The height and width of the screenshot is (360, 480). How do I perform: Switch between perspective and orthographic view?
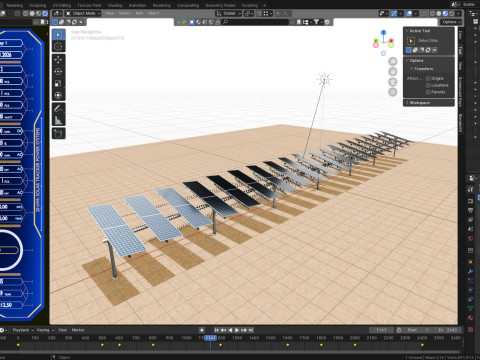(x=393, y=92)
